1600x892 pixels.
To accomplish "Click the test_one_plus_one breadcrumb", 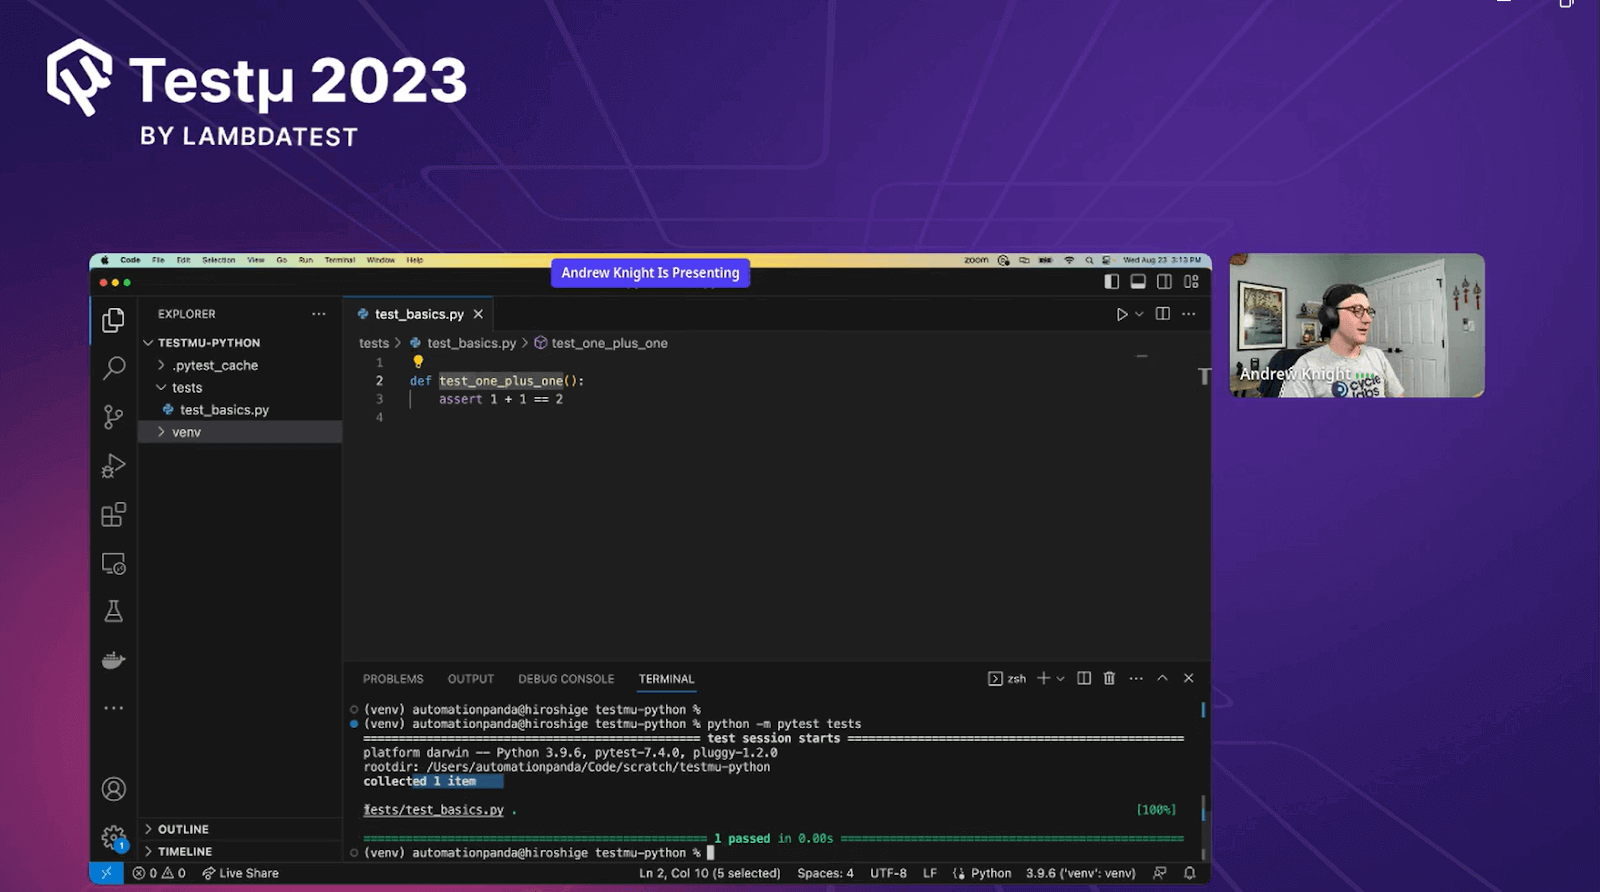I will pos(609,343).
